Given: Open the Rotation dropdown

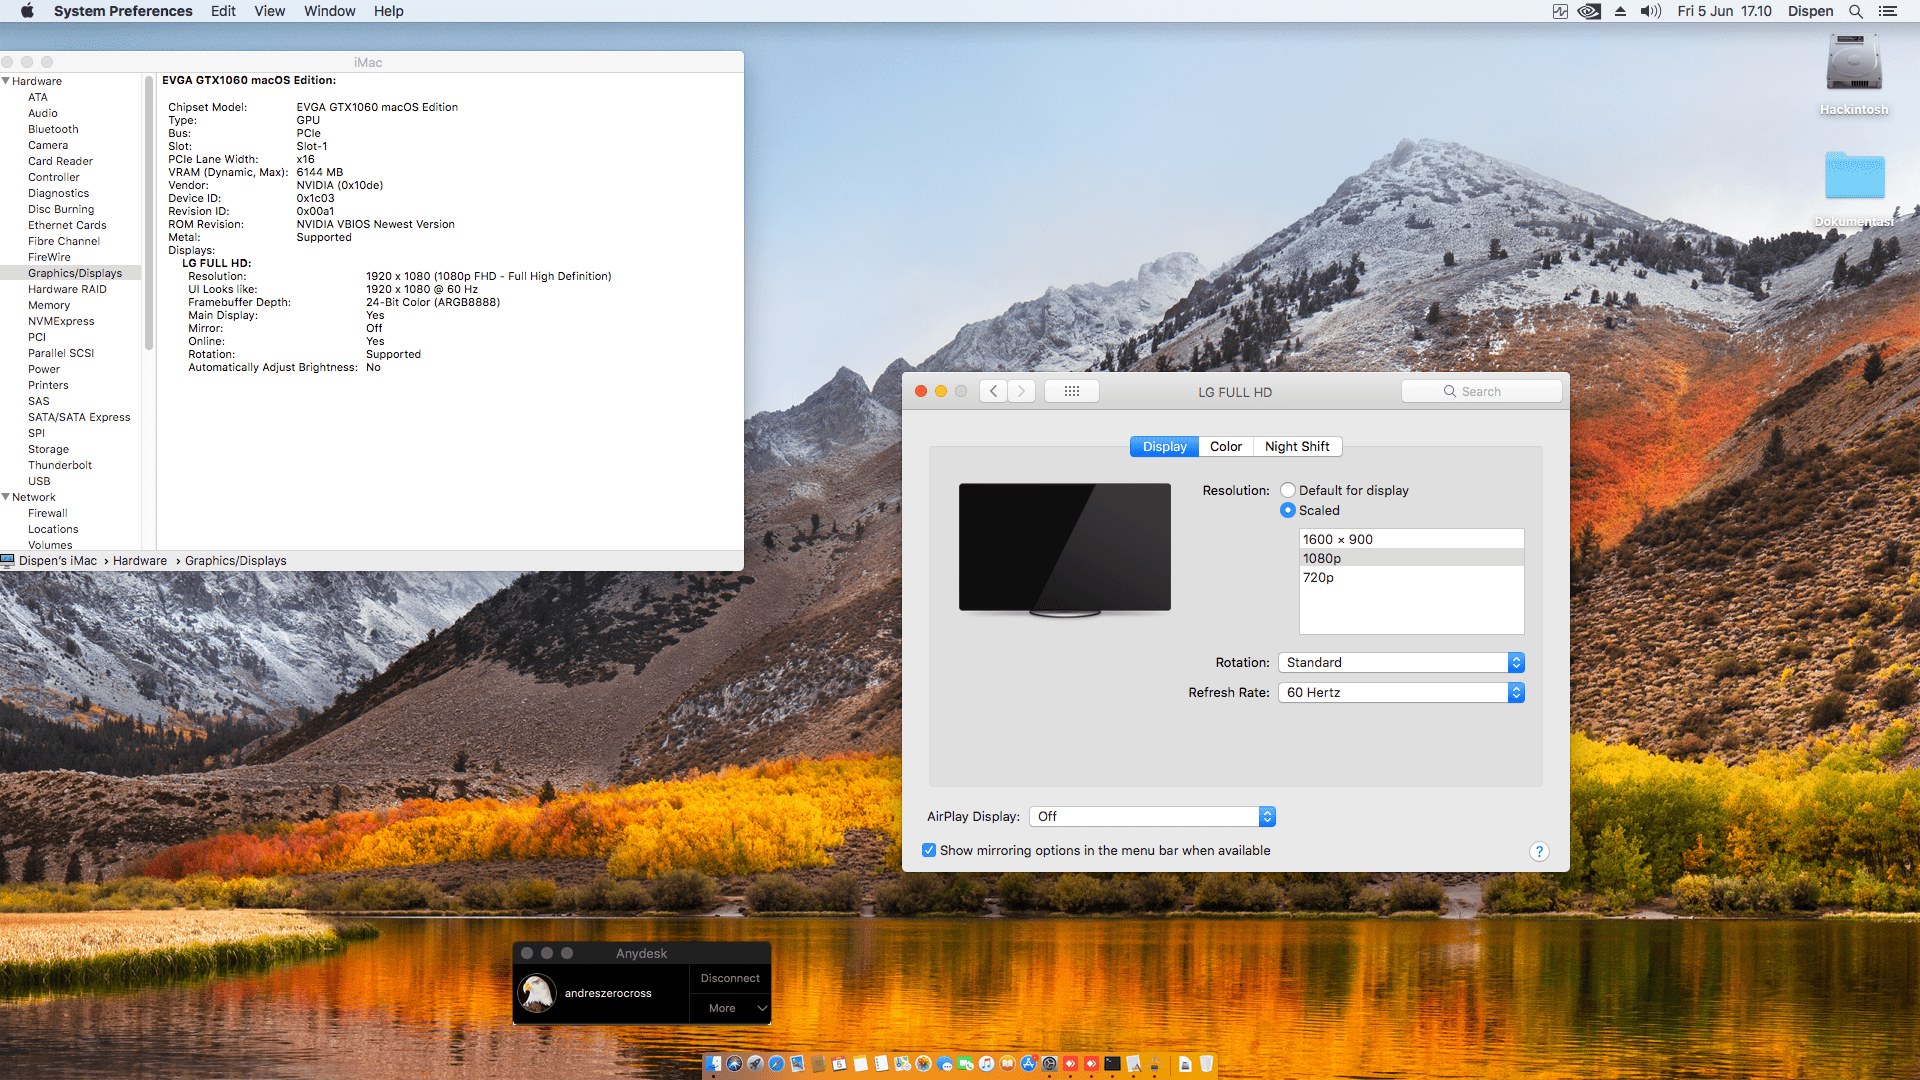Looking at the screenshot, I should 1400,662.
